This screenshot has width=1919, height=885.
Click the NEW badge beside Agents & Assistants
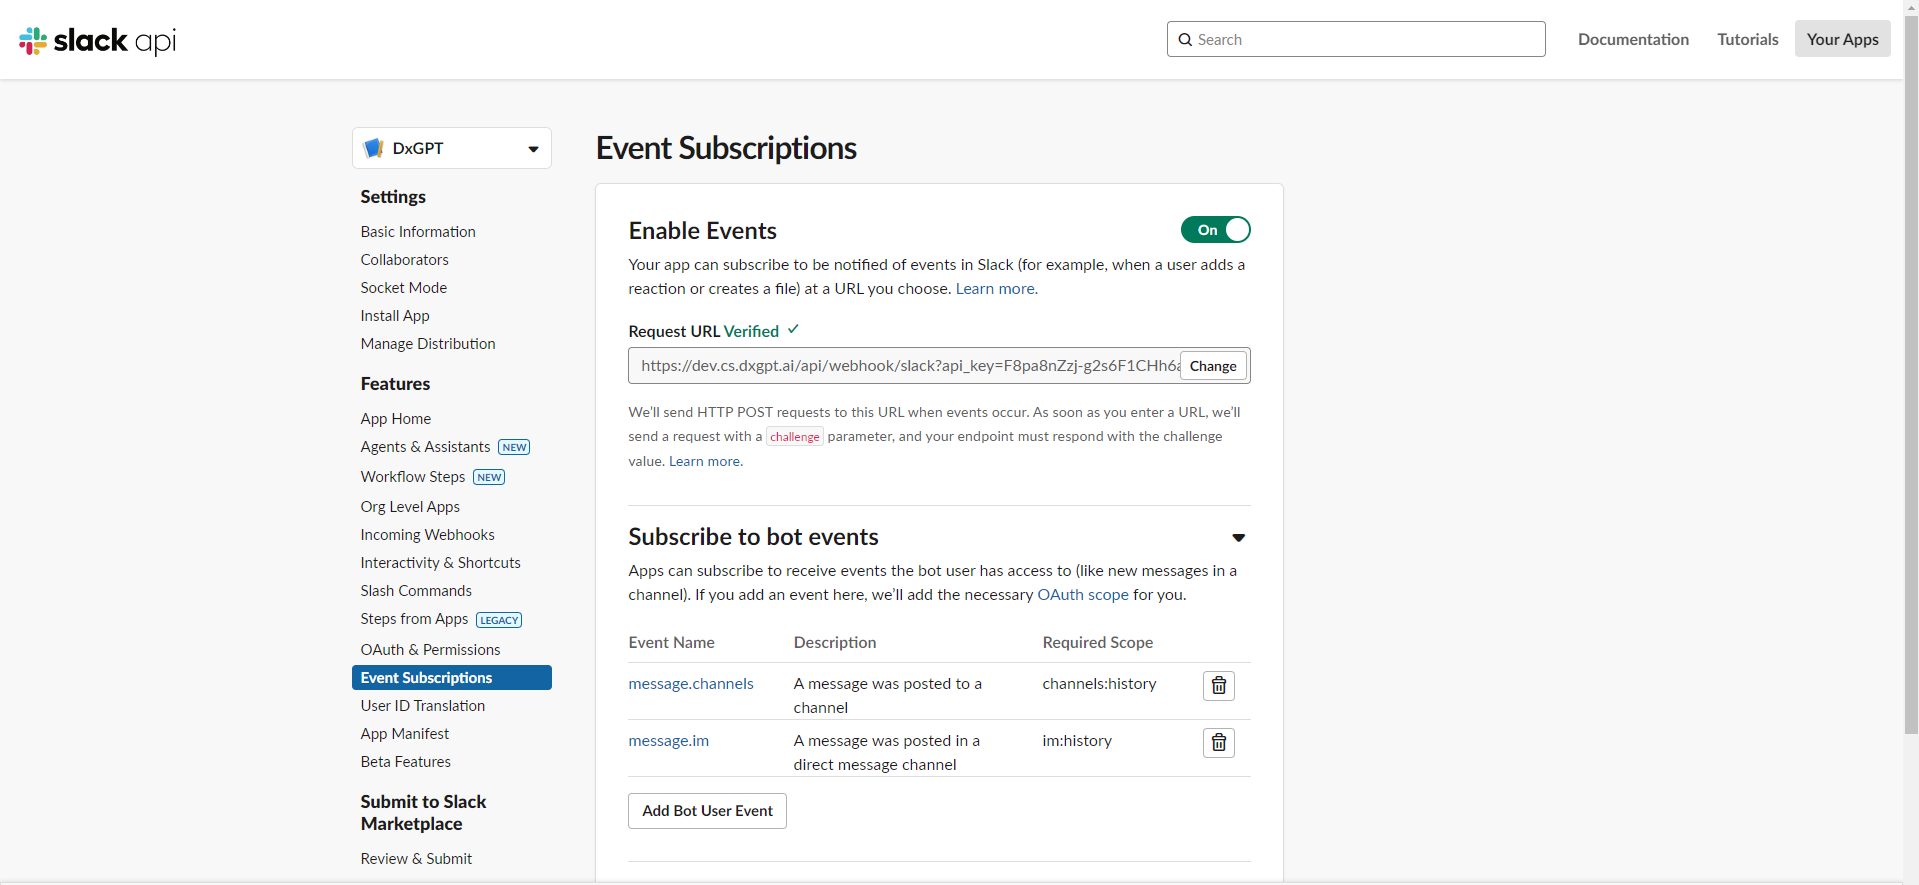coord(514,447)
